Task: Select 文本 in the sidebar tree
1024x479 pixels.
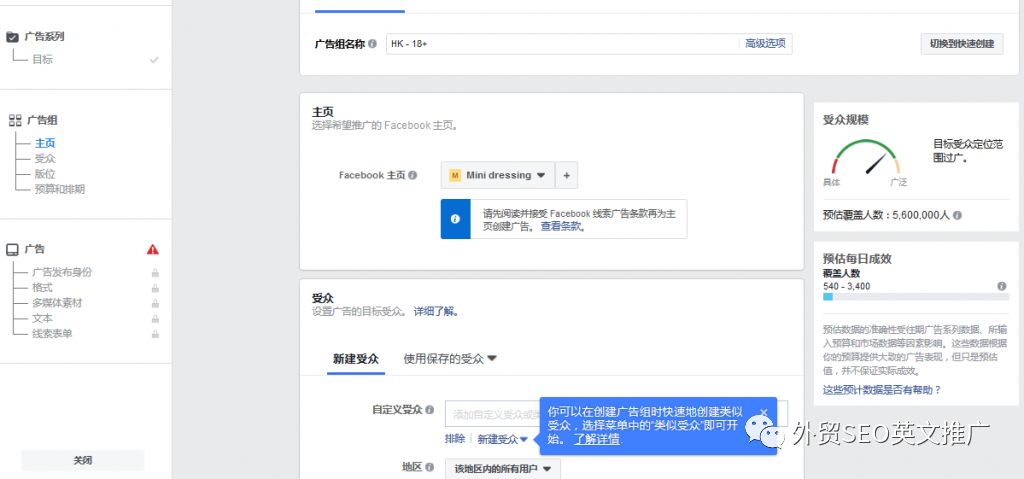Action: (42, 318)
